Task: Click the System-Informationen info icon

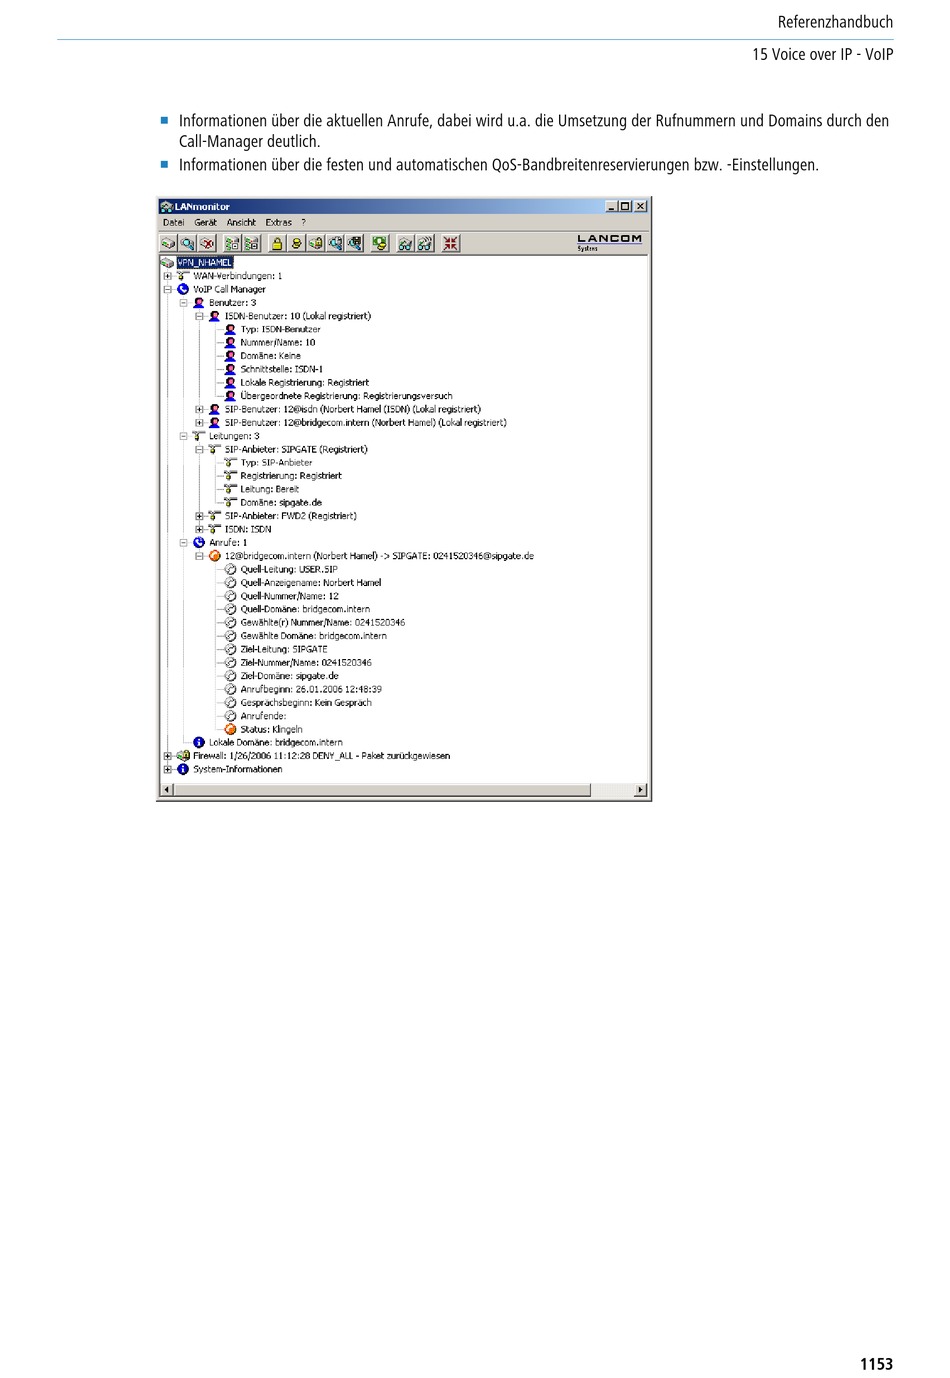Action: (x=183, y=769)
